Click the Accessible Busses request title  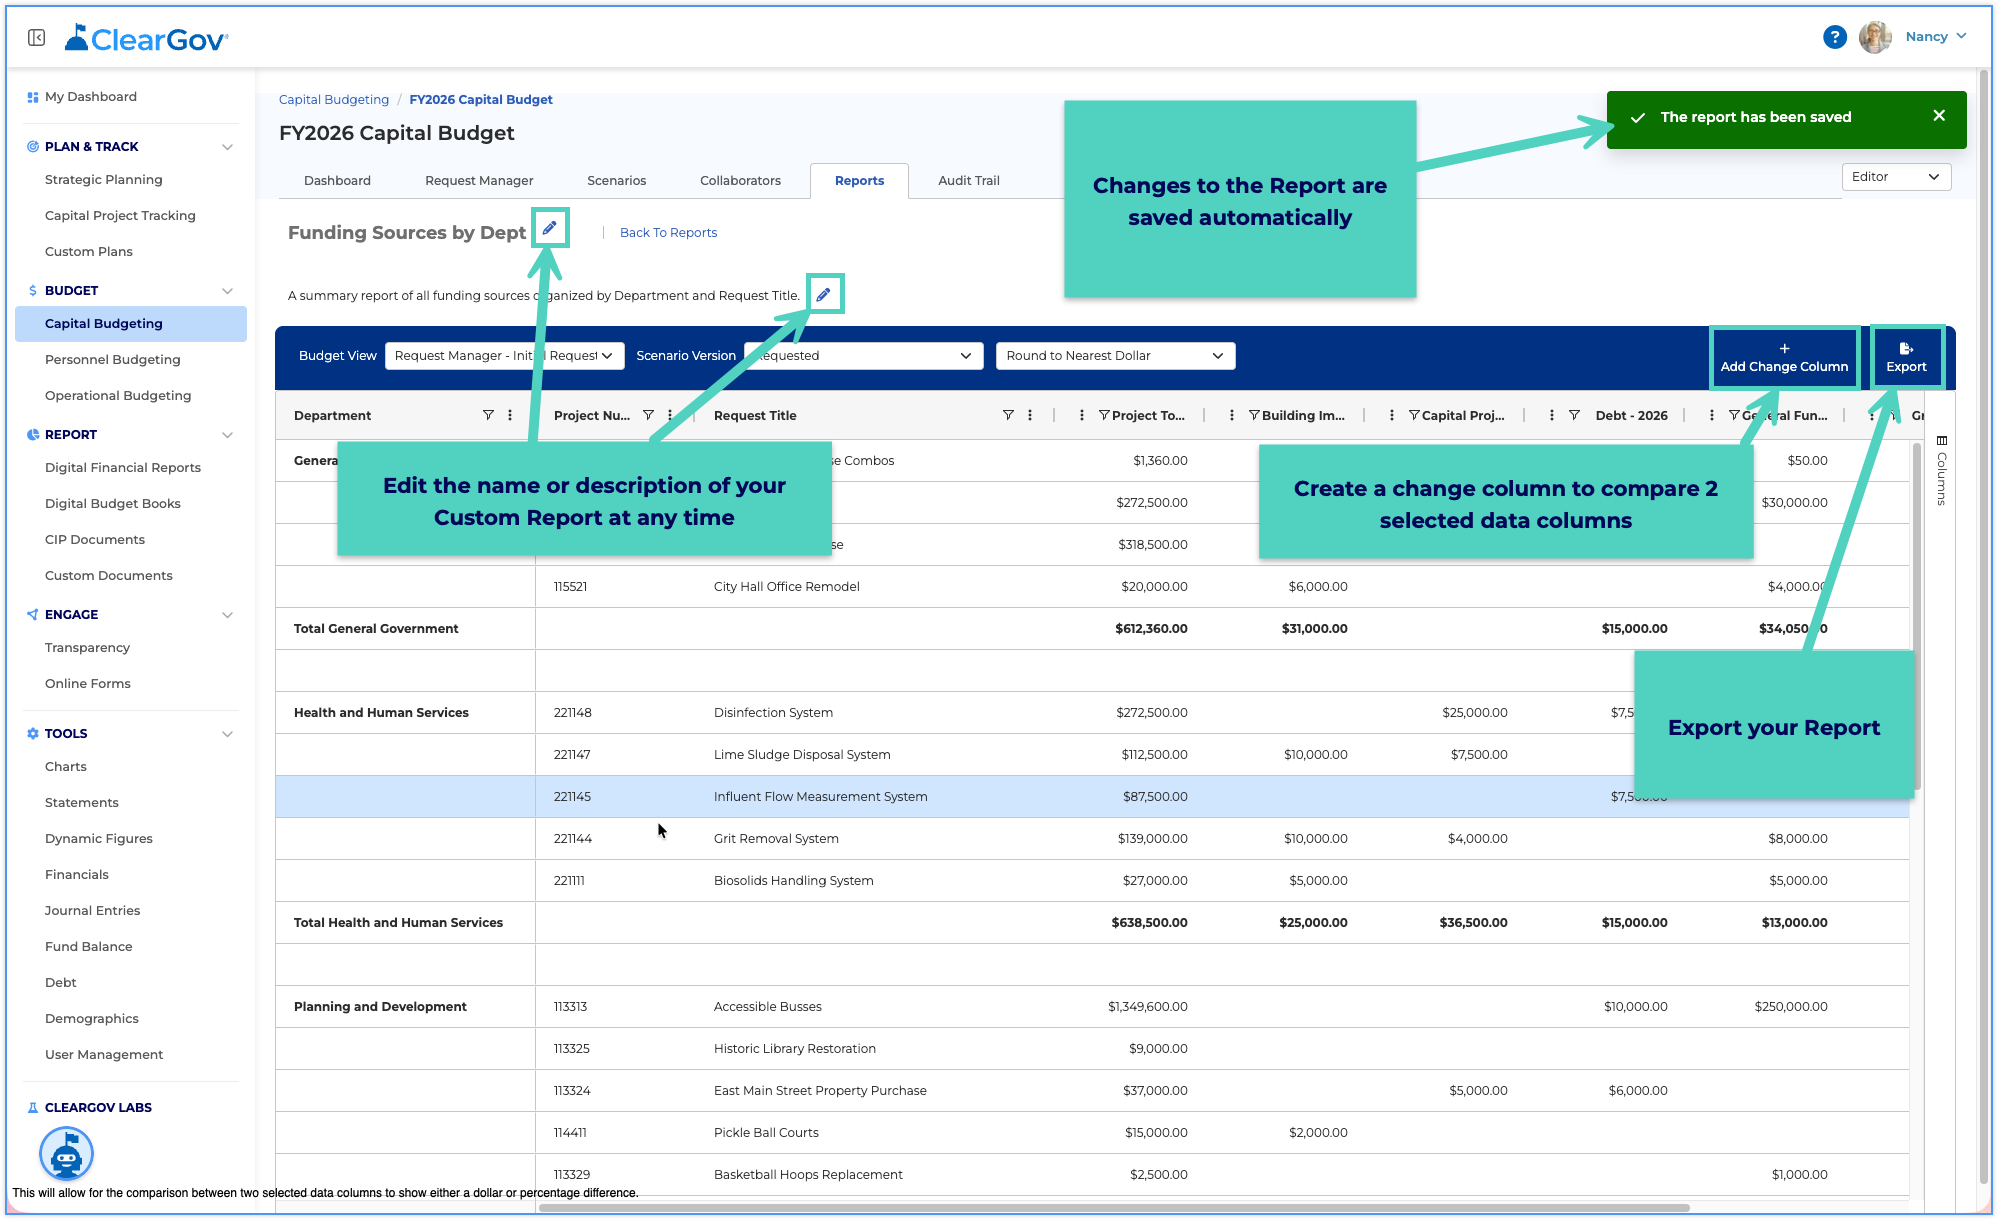[x=767, y=1007]
